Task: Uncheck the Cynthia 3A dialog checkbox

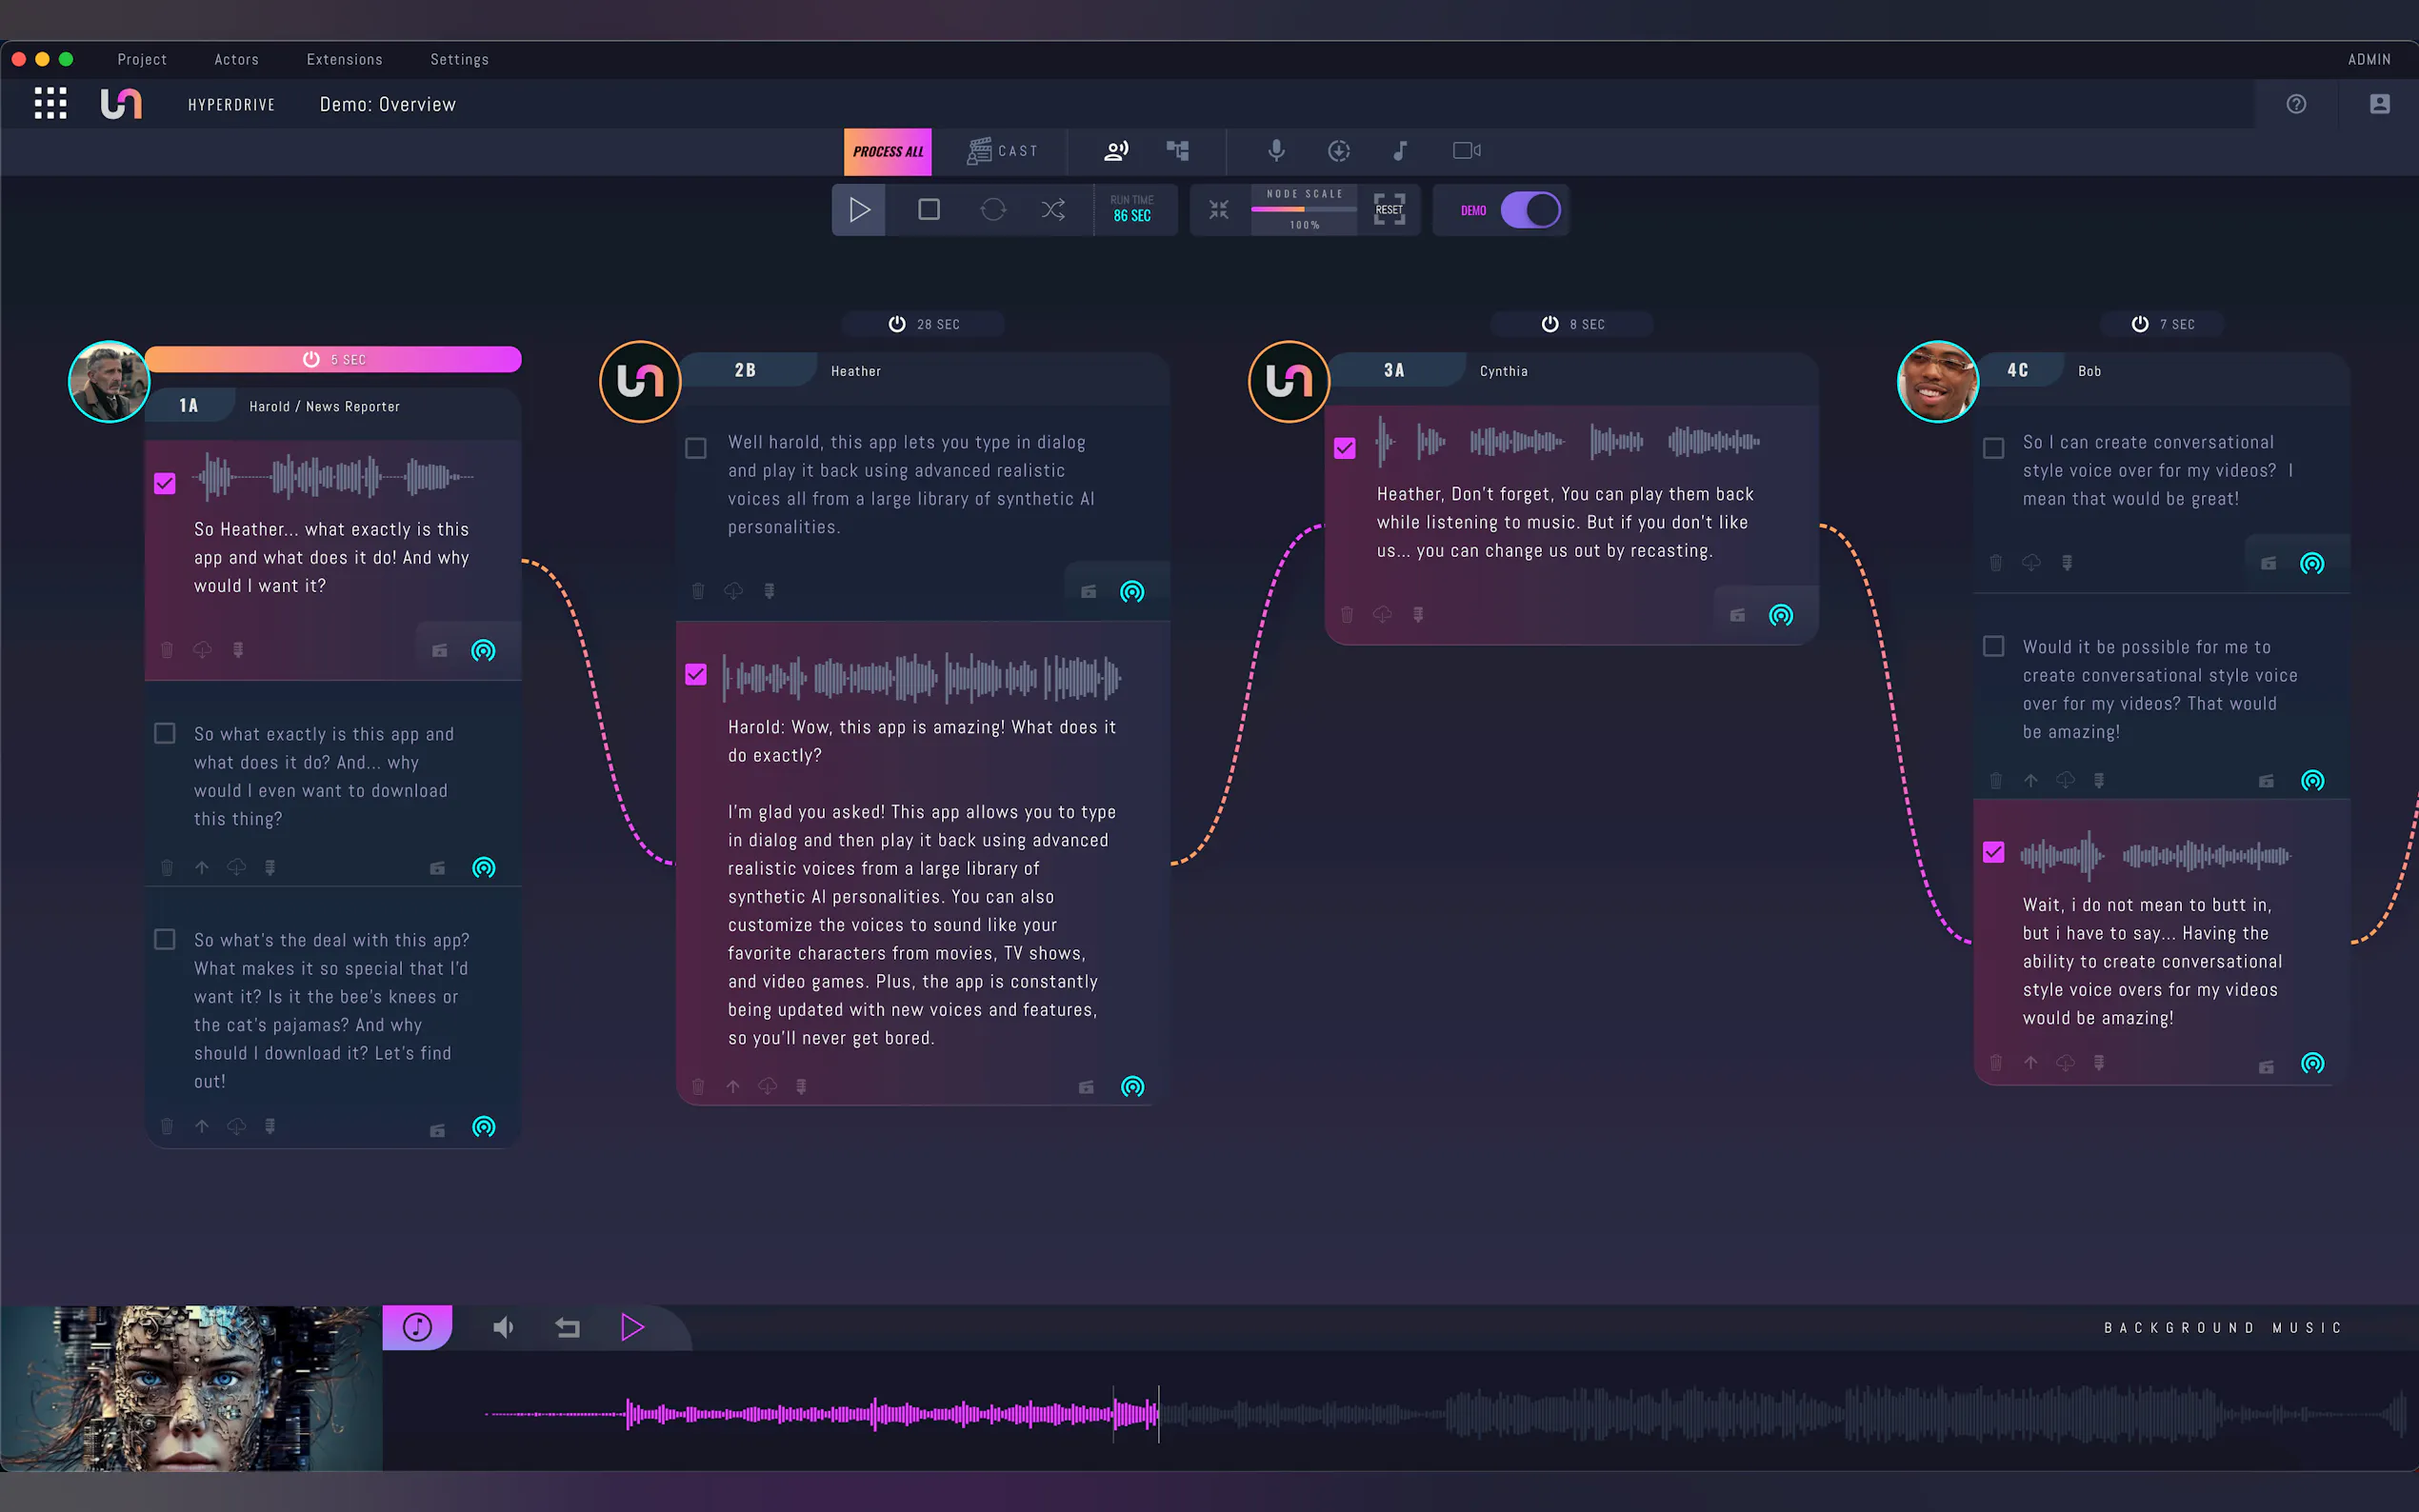Action: click(1345, 448)
